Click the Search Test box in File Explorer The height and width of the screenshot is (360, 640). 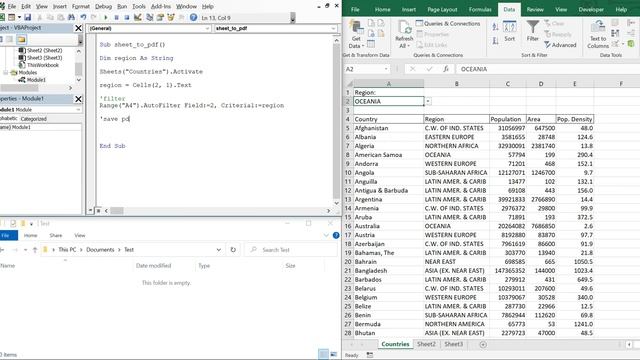click(x=291, y=249)
